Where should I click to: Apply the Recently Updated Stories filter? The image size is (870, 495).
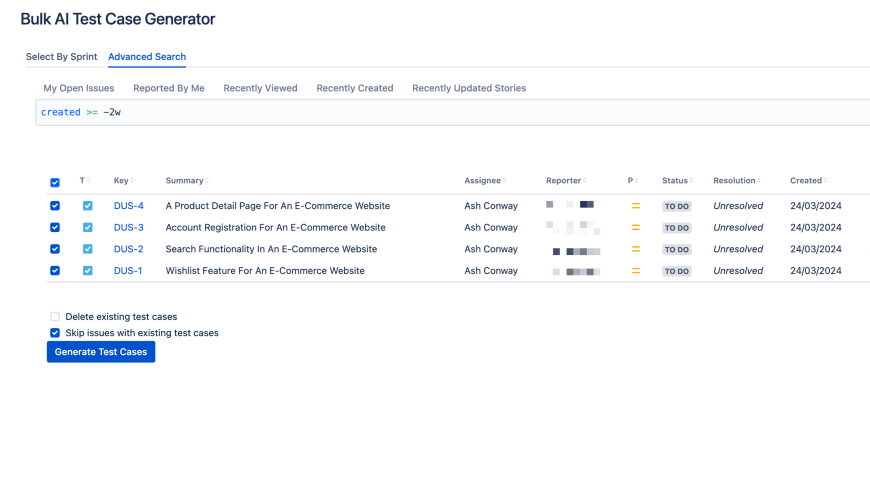[469, 88]
